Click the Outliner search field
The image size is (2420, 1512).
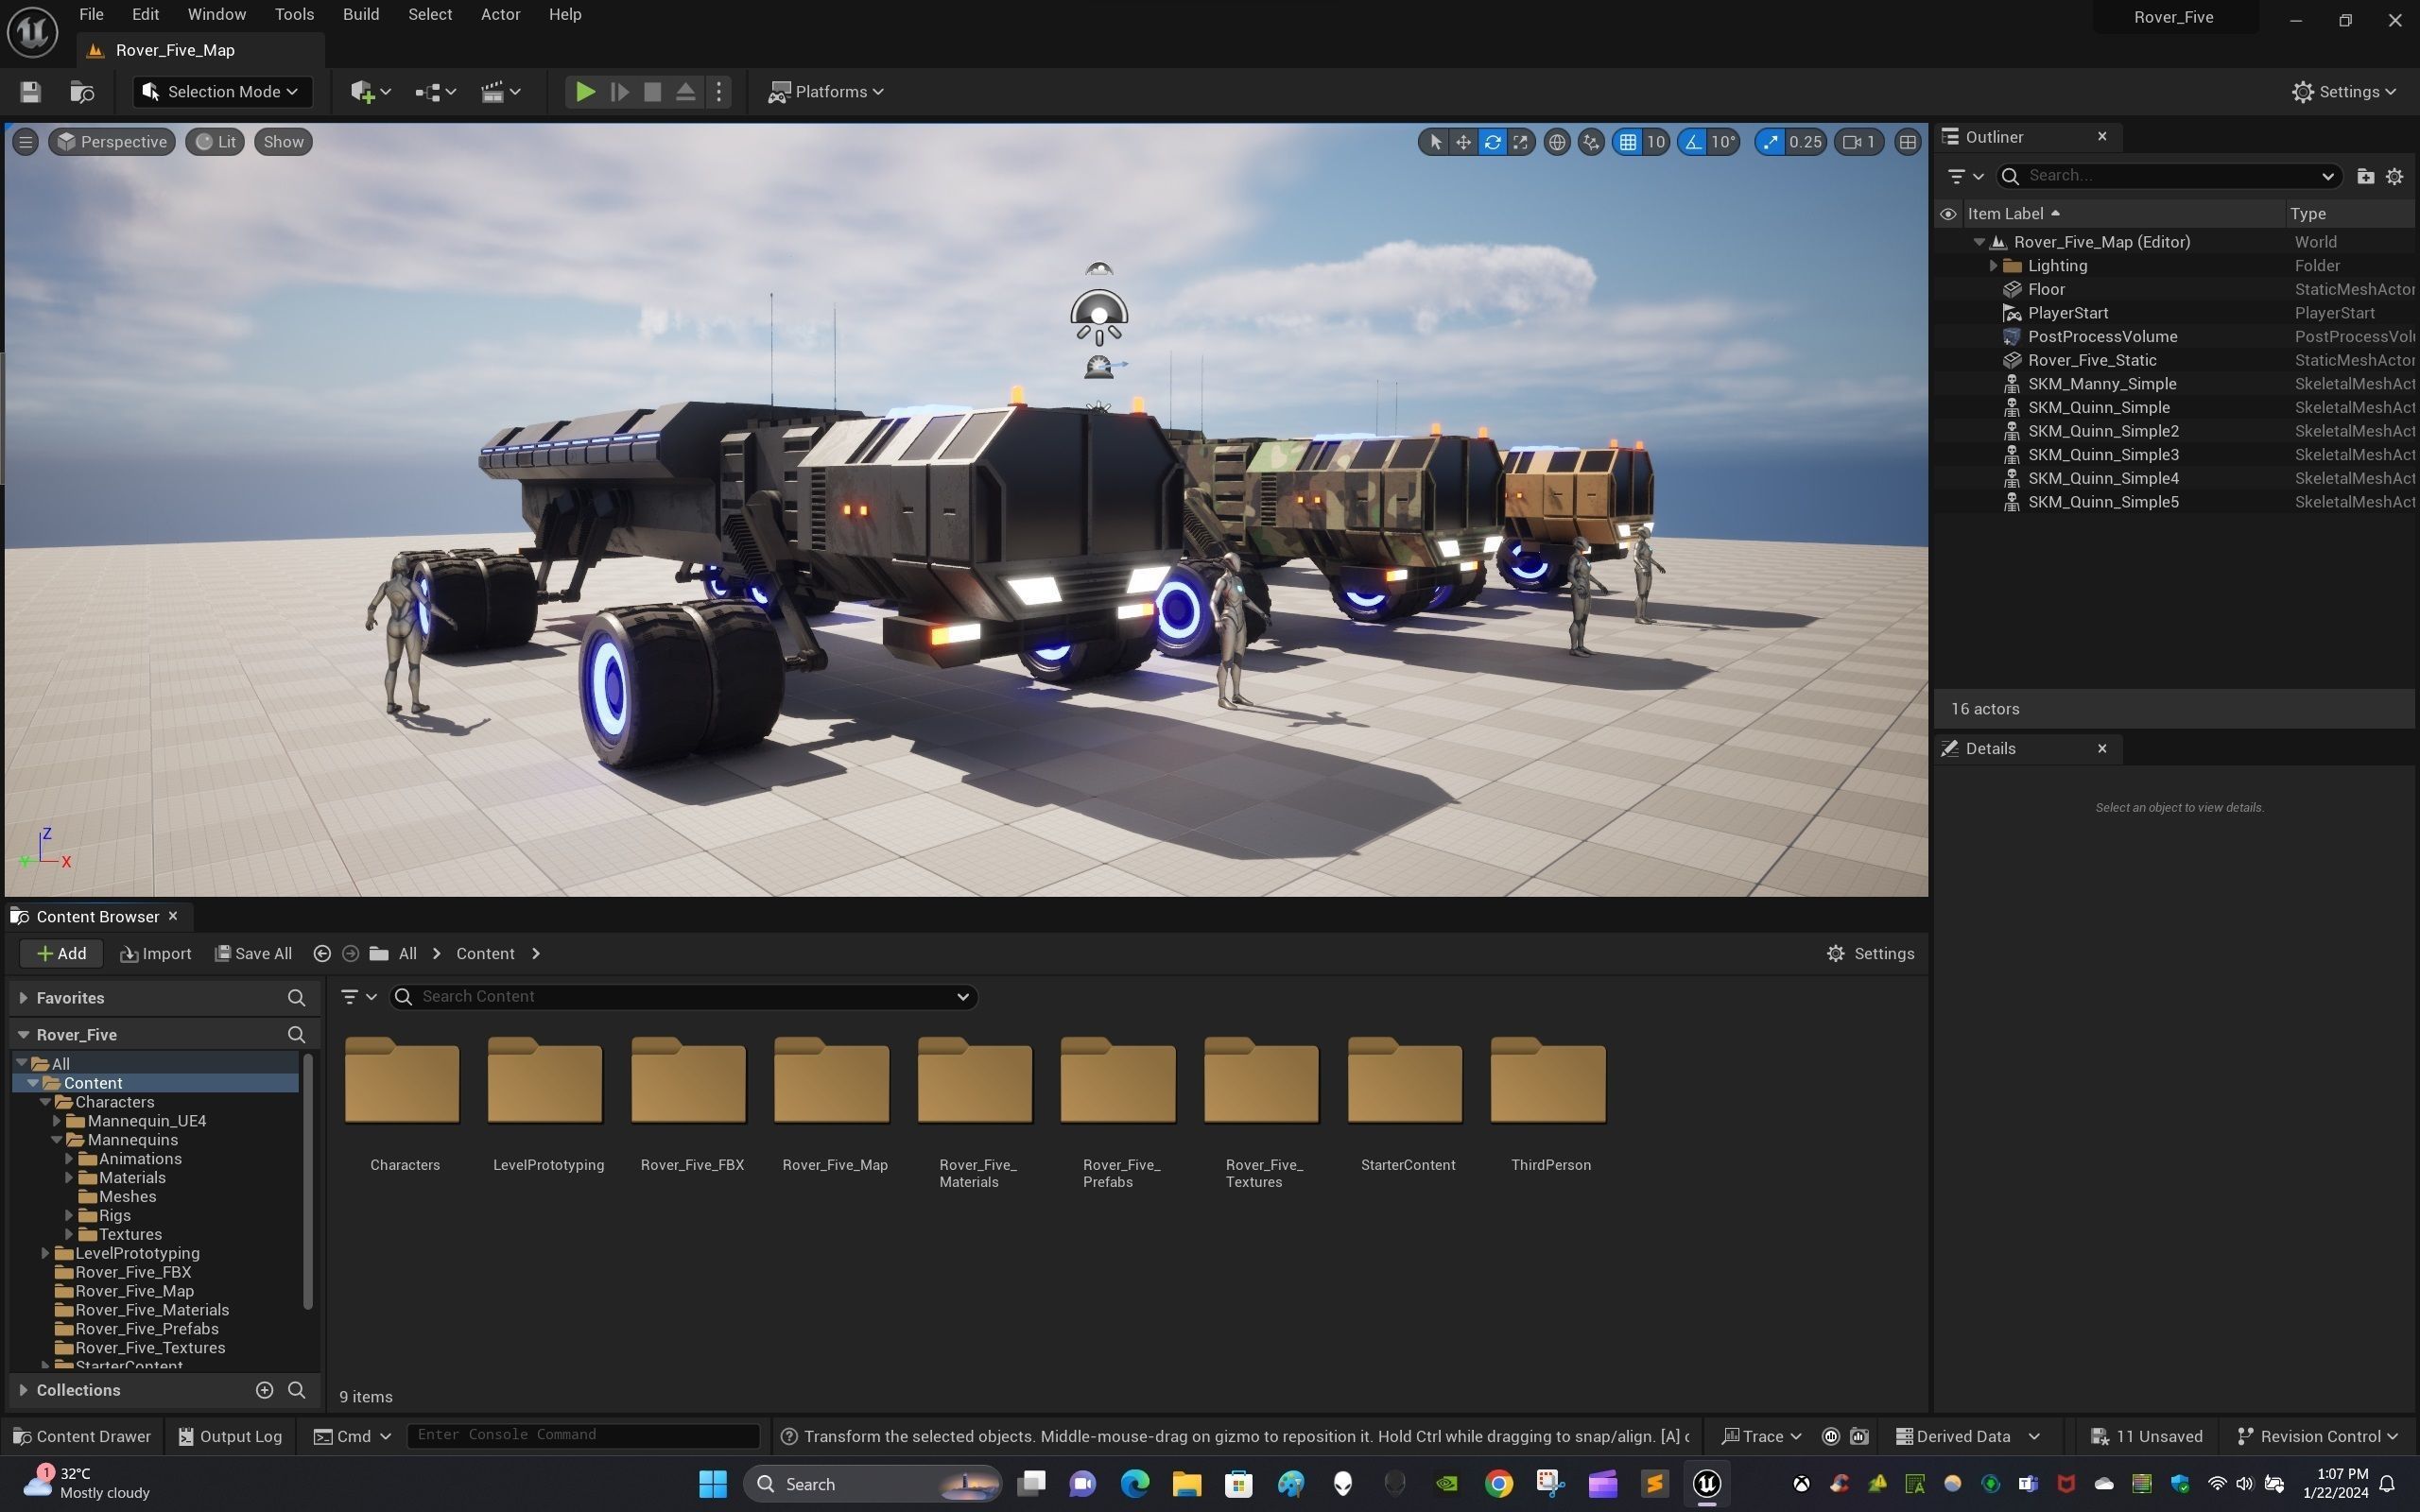coord(2169,176)
